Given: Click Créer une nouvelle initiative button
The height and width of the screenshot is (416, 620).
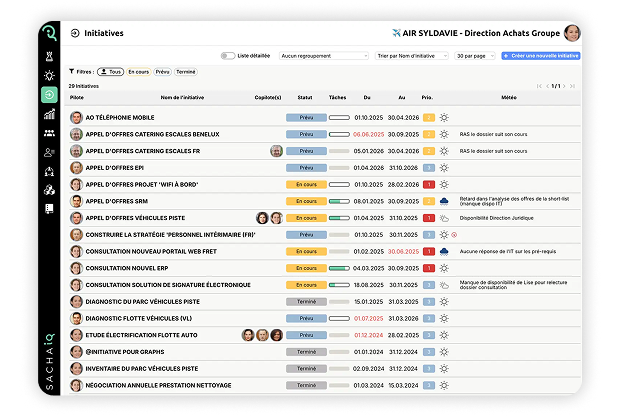Looking at the screenshot, I should click(540, 56).
